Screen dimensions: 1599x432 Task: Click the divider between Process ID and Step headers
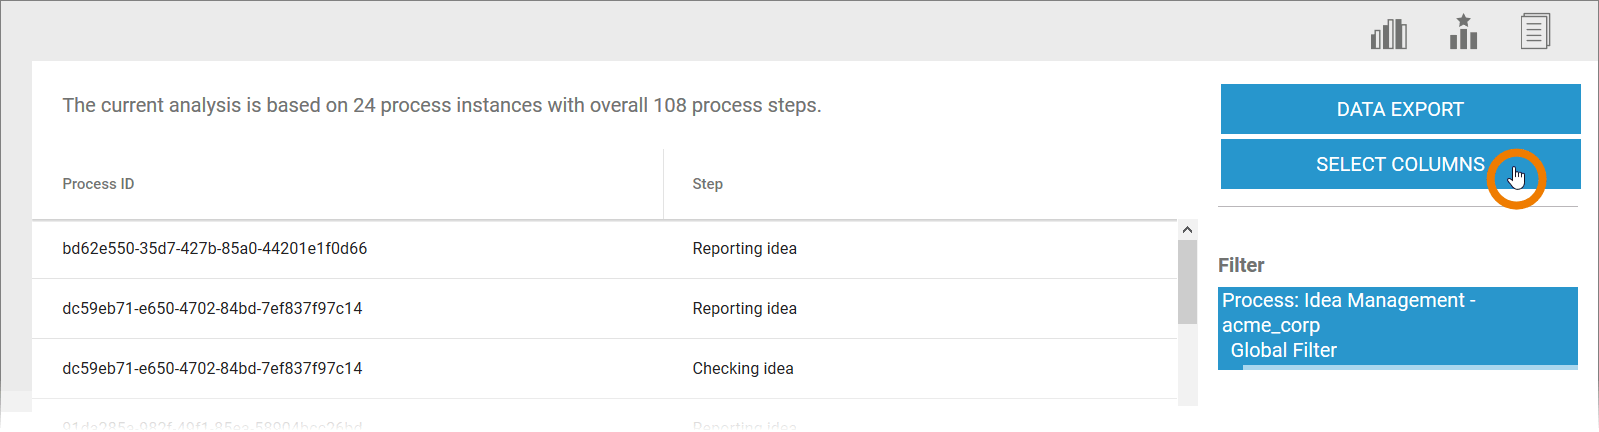coord(663,184)
